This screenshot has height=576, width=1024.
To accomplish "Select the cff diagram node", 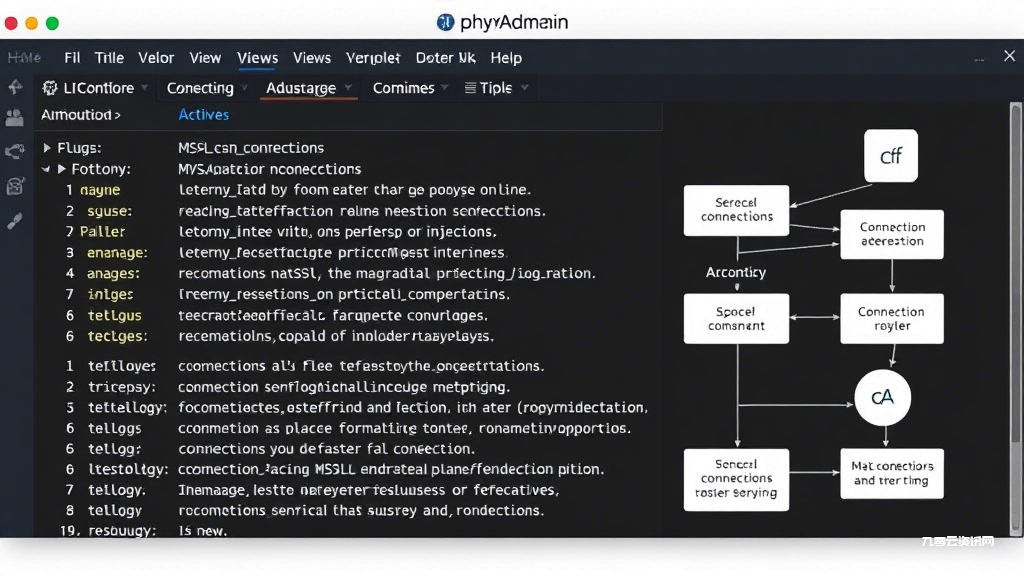I will pyautogui.click(x=891, y=156).
